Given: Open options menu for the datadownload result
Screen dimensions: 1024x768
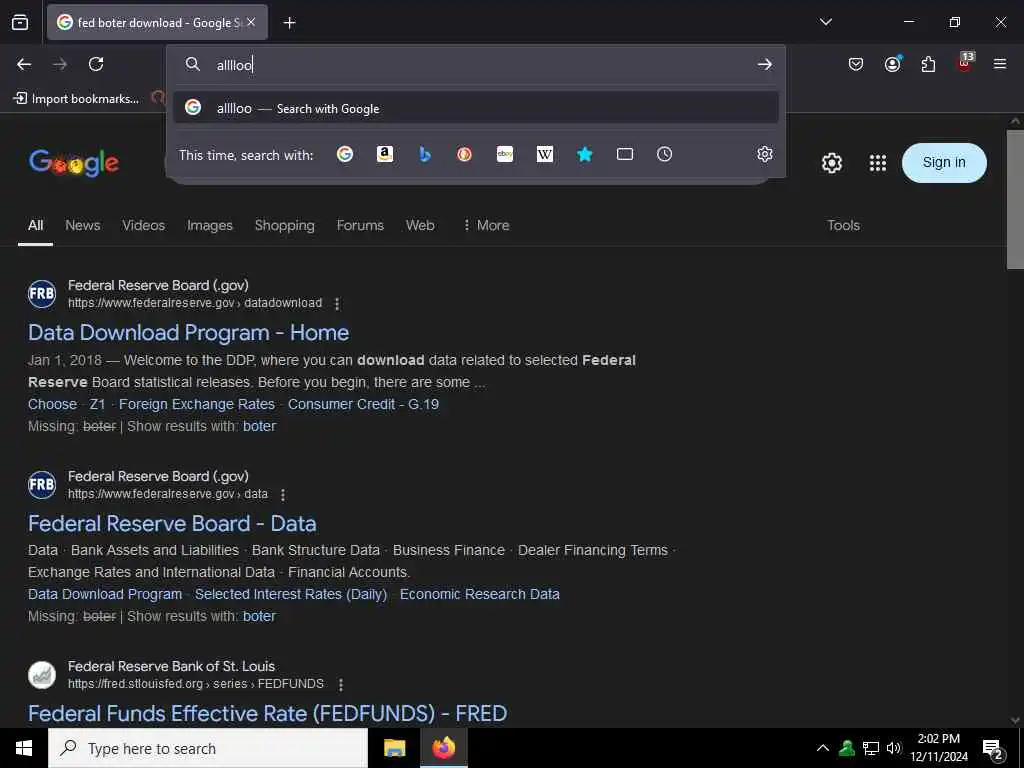Looking at the screenshot, I should click(337, 304).
